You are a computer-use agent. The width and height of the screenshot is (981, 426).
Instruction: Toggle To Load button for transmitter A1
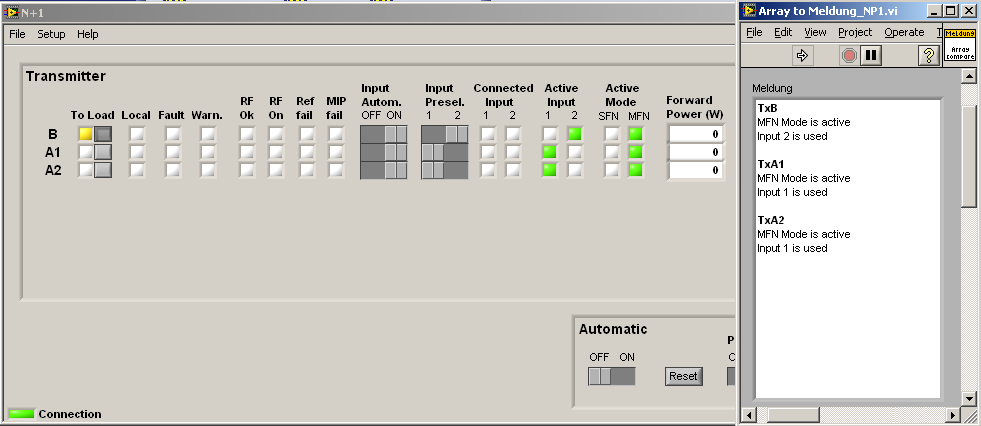103,152
